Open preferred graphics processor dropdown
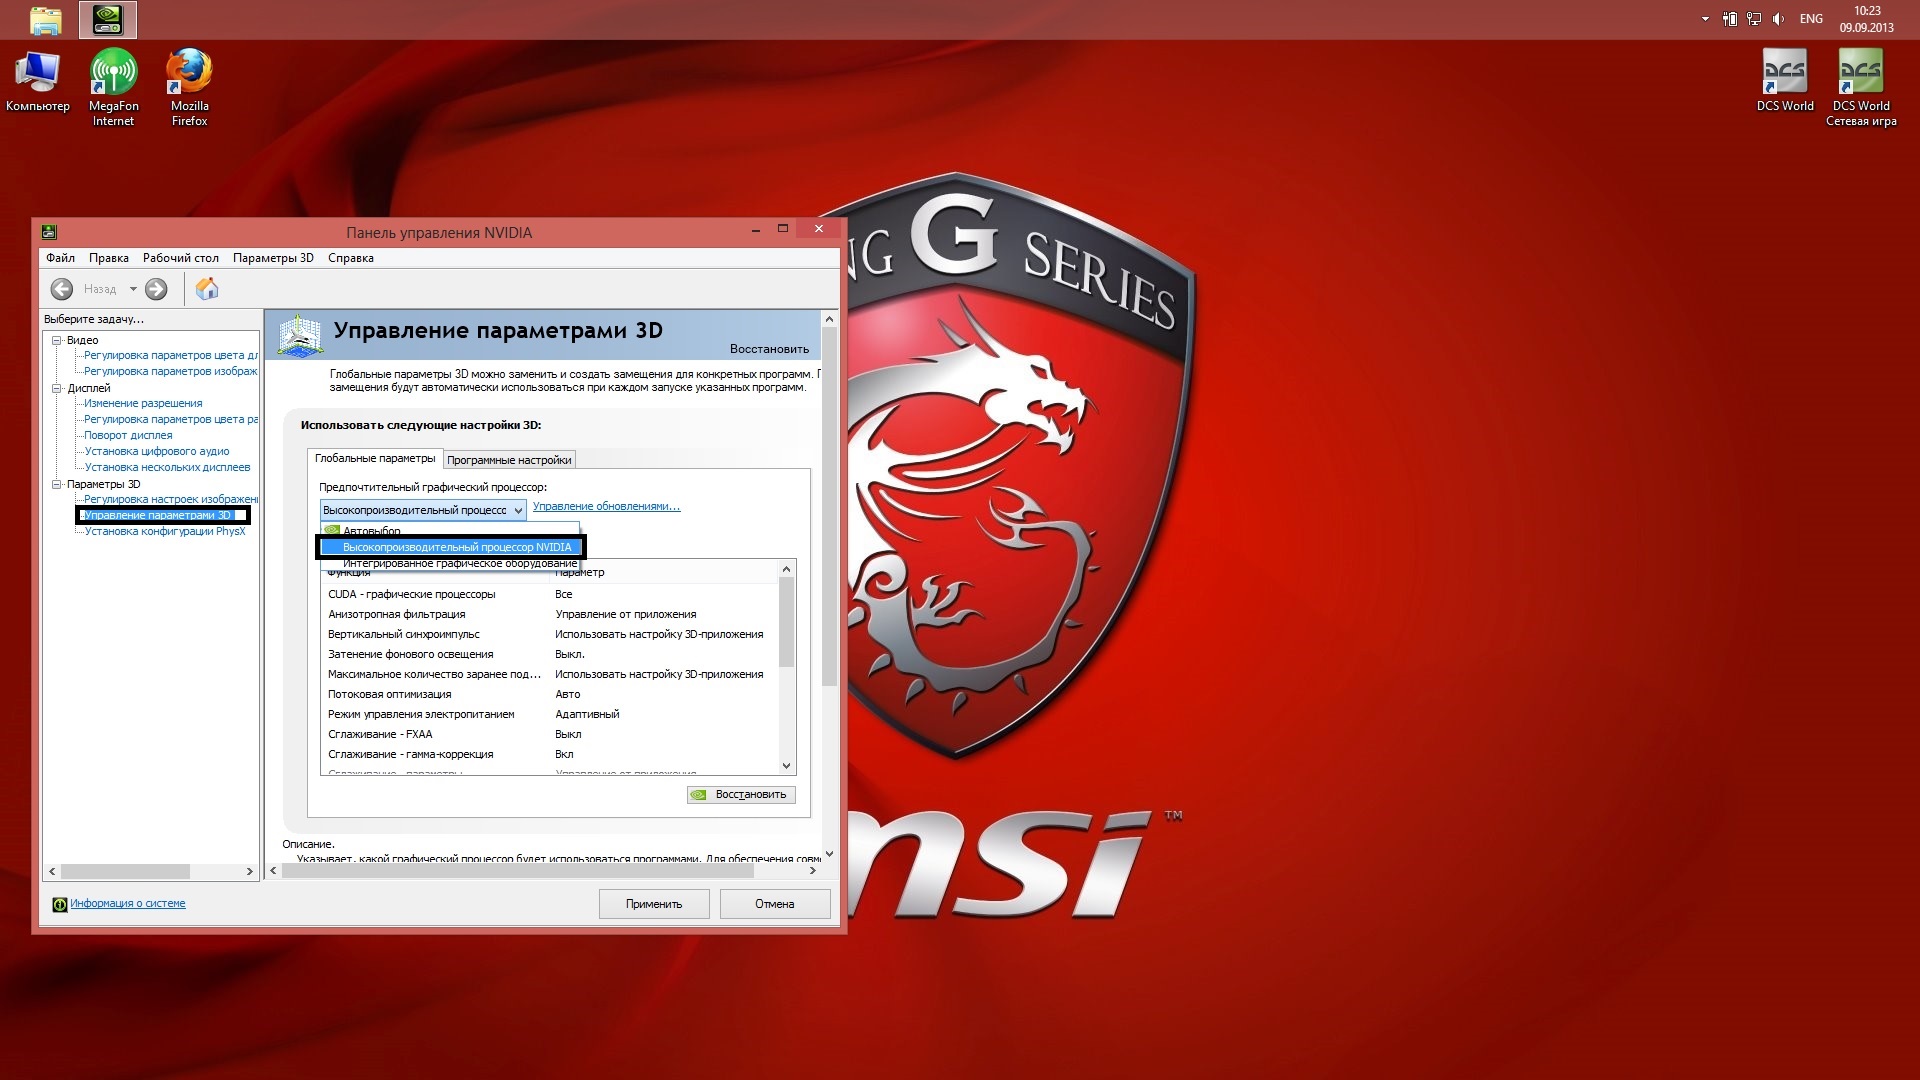The width and height of the screenshot is (1920, 1080). 423,510
